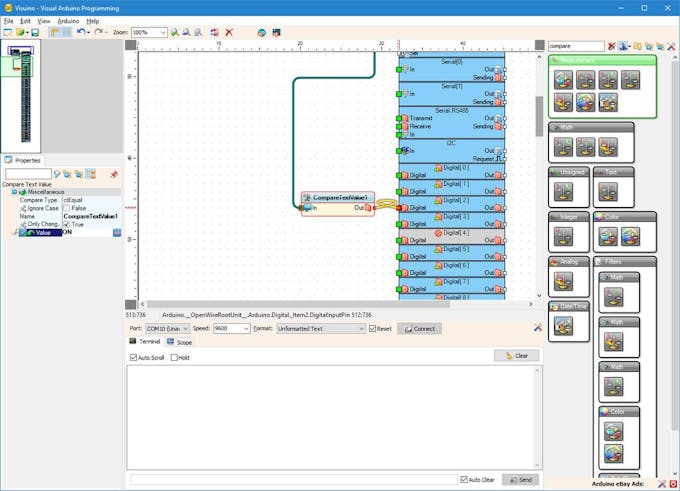Screen dimensions: 680x491
Task: Click the red X delete icon
Action: point(229,32)
